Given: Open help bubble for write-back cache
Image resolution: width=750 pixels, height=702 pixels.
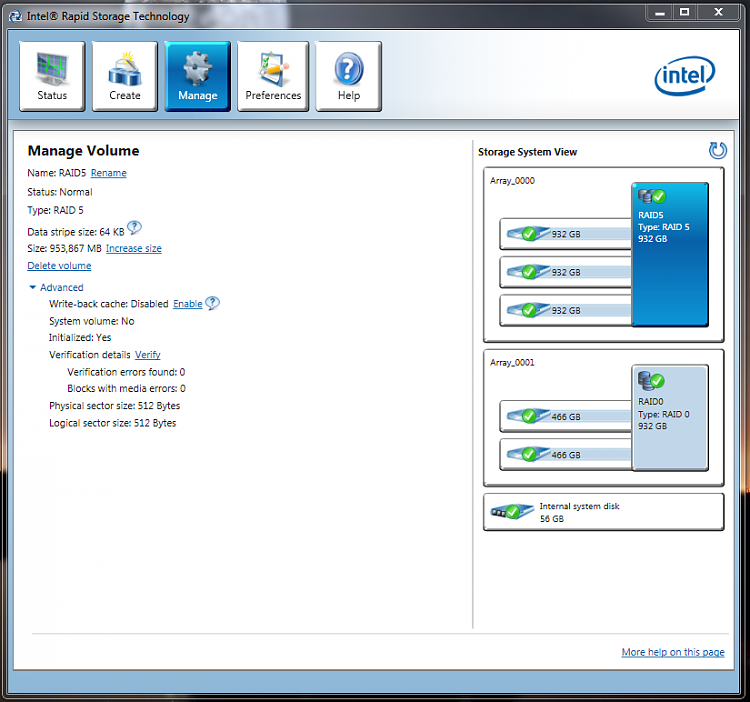Looking at the screenshot, I should pos(212,303).
